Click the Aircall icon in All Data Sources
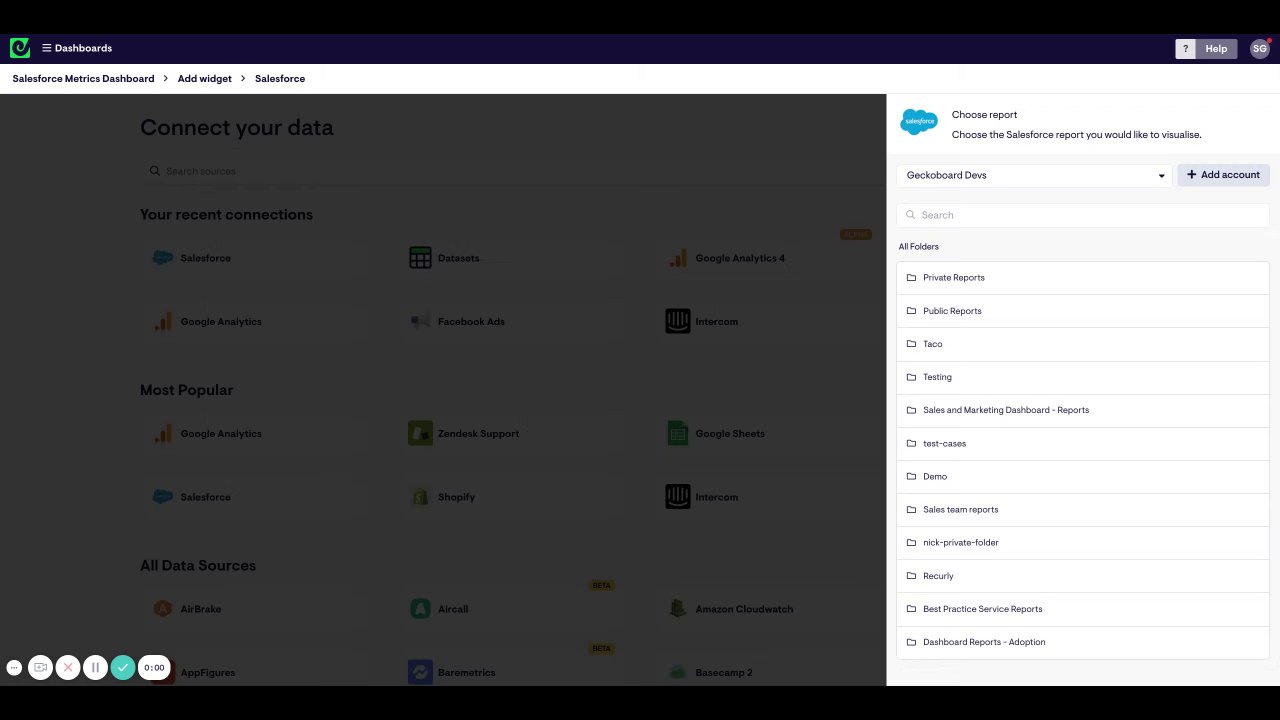 tap(420, 609)
